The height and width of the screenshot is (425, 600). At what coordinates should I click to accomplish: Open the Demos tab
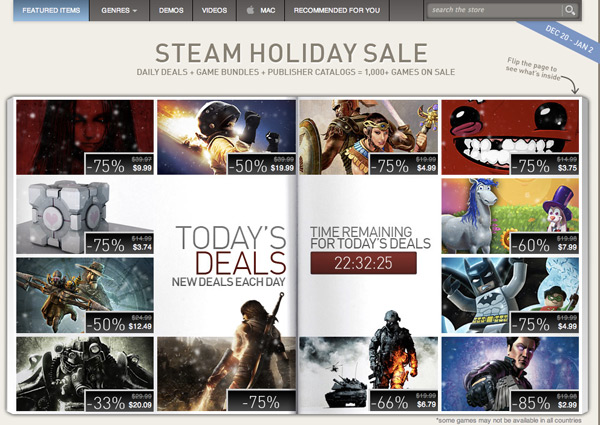tap(171, 10)
